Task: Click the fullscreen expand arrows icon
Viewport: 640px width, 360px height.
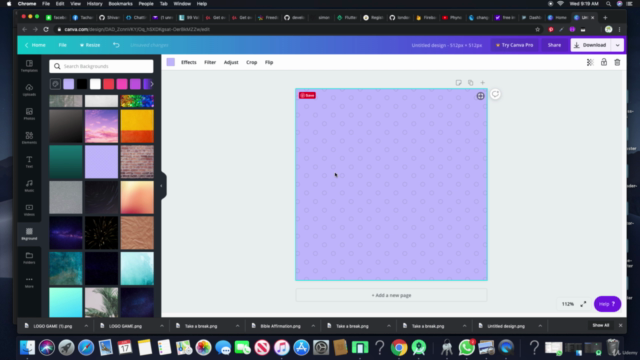Action: [583, 304]
